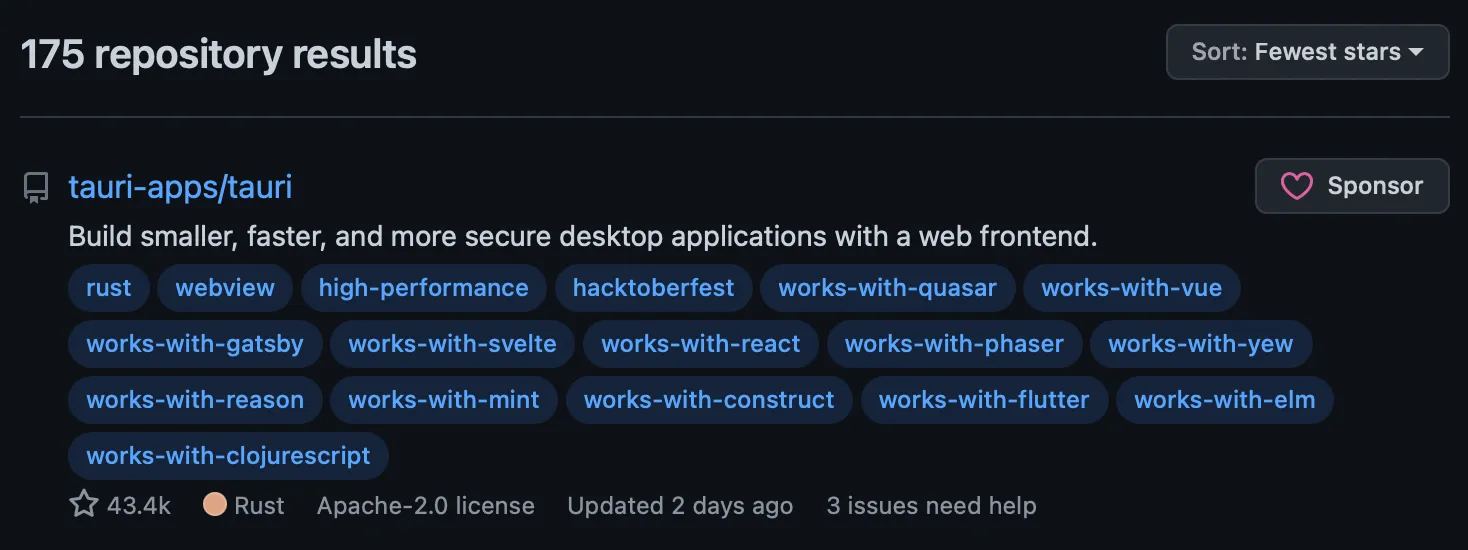The height and width of the screenshot is (550, 1468).
Task: Open the high-performance topic tag
Action: point(423,288)
